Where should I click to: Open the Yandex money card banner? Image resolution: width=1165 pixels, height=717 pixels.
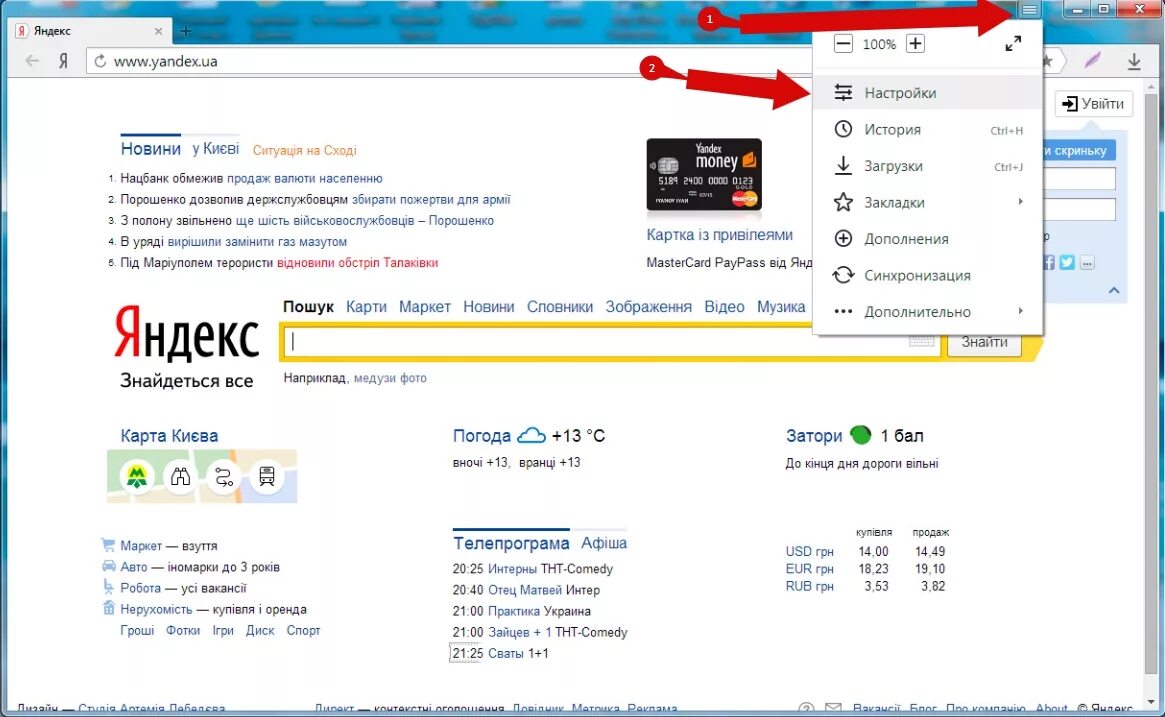pyautogui.click(x=704, y=175)
